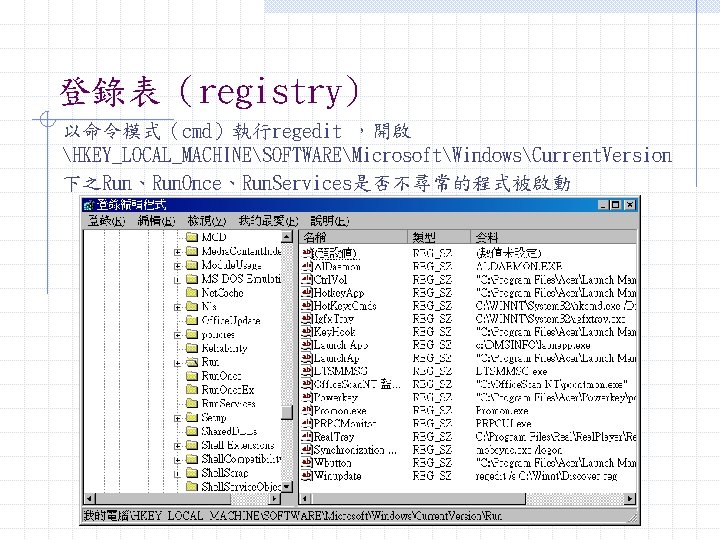Screen dimensions: 720x540
Task: Open the 登錄 menu in registry editor
Action: click(106, 221)
